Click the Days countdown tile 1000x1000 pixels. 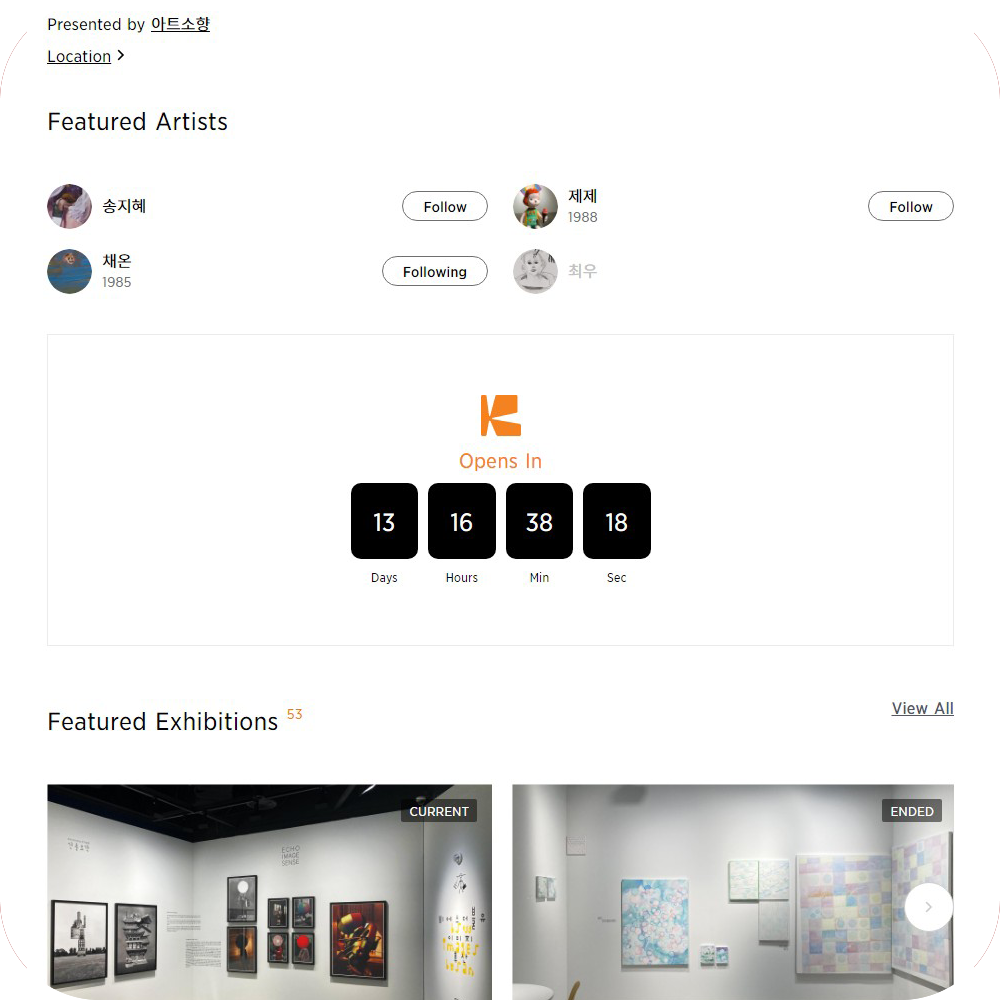point(384,521)
